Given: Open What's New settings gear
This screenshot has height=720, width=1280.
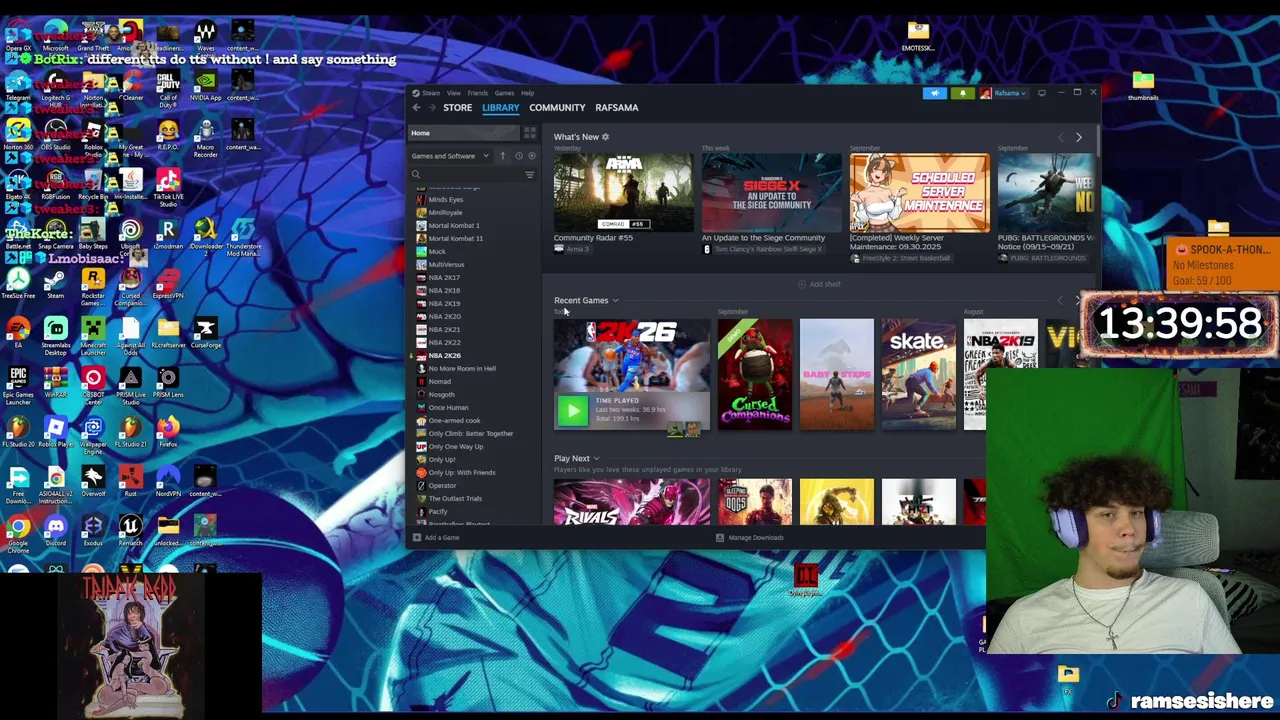Looking at the screenshot, I should pos(605,137).
